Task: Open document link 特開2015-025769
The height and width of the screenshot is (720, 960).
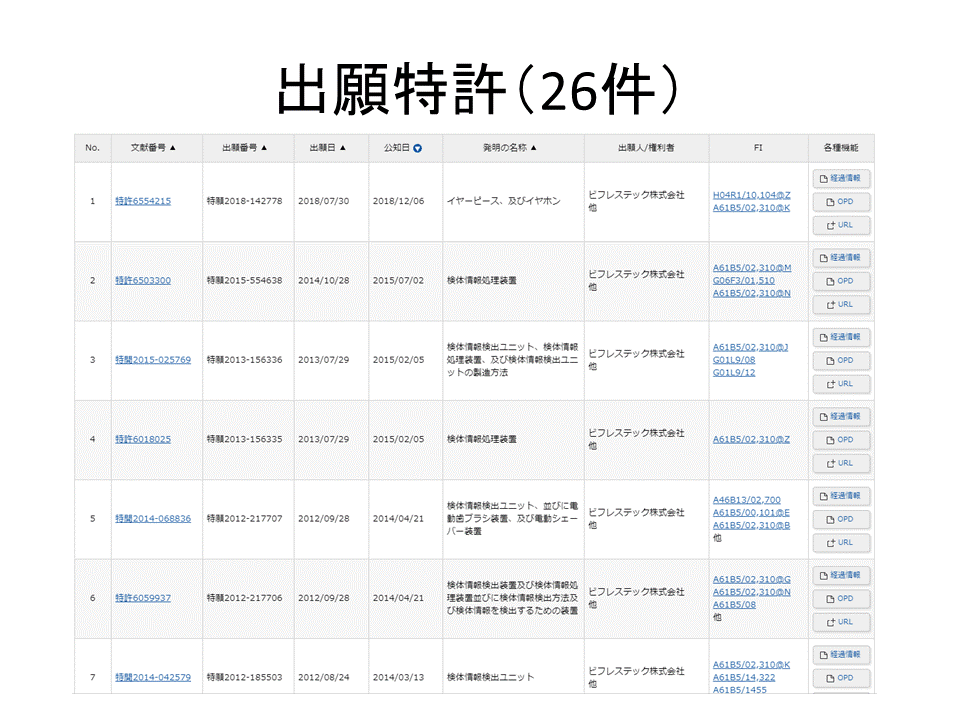Action: tap(152, 360)
